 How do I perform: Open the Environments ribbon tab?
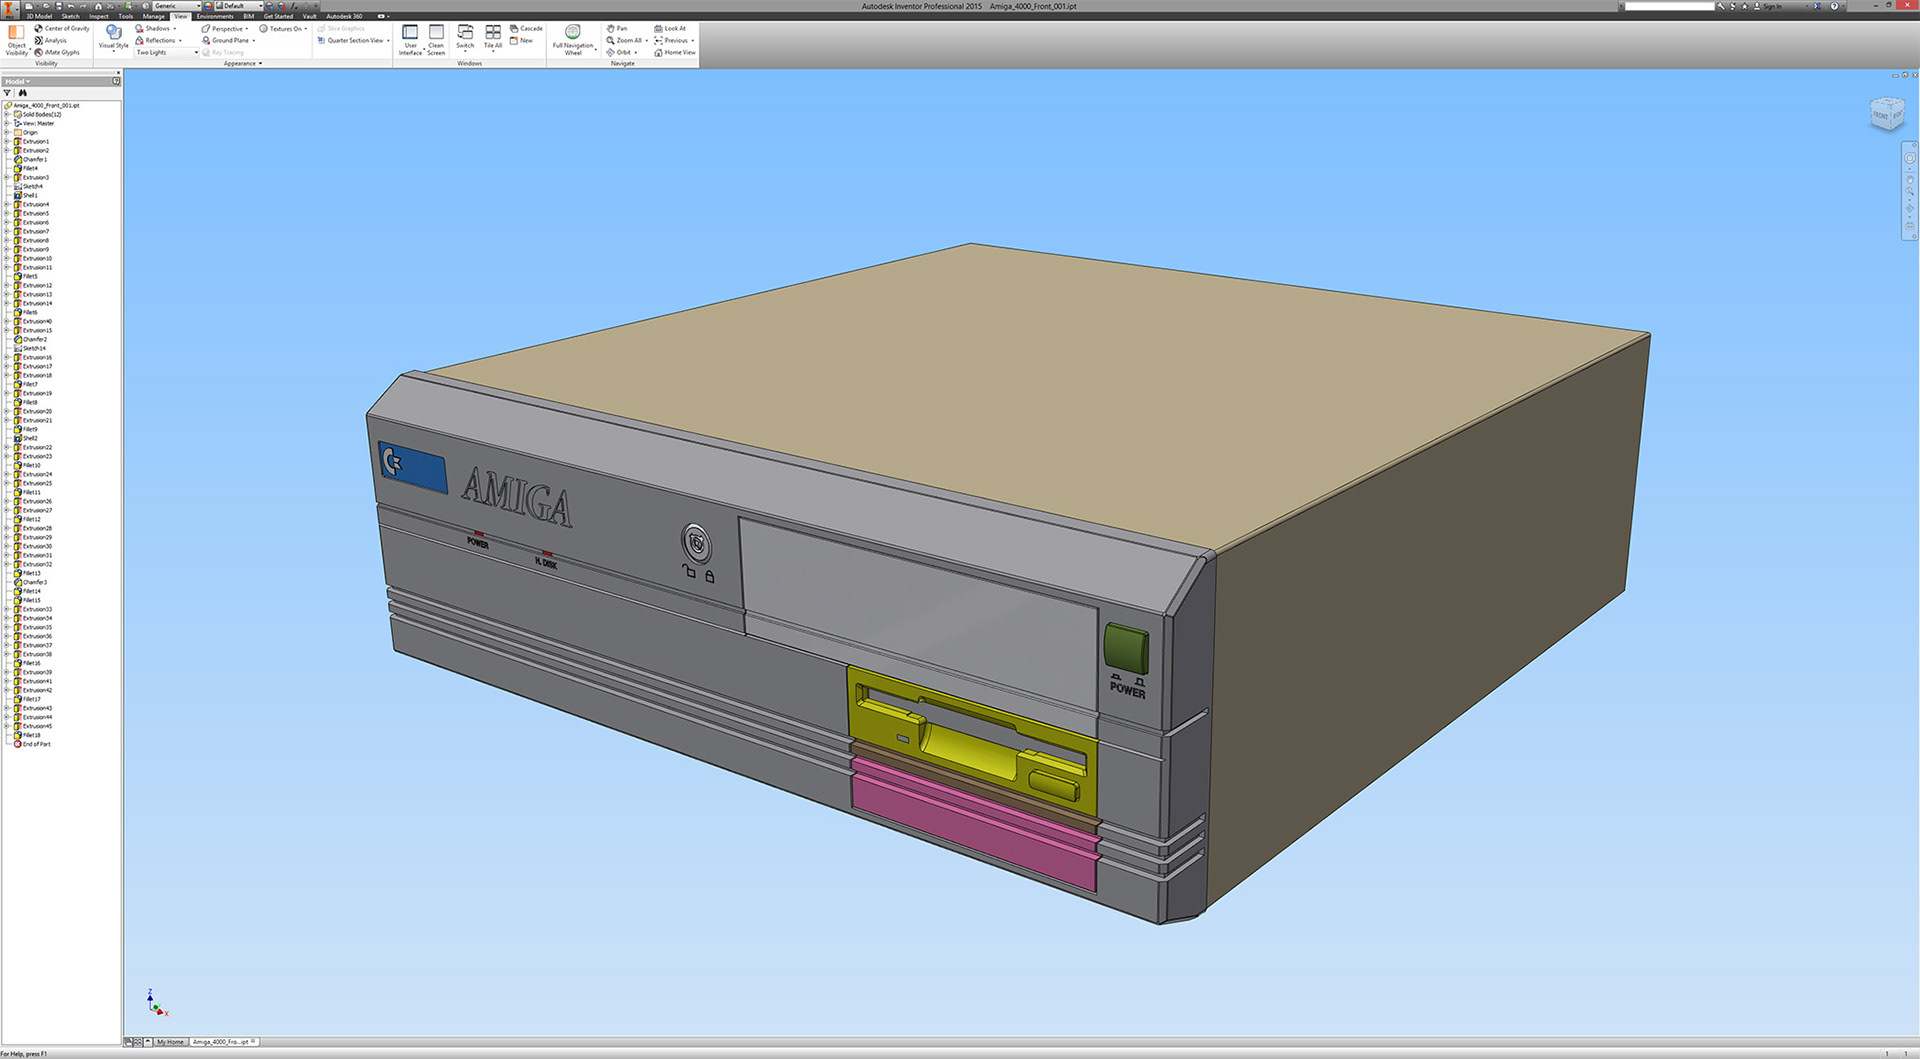pyautogui.click(x=215, y=16)
